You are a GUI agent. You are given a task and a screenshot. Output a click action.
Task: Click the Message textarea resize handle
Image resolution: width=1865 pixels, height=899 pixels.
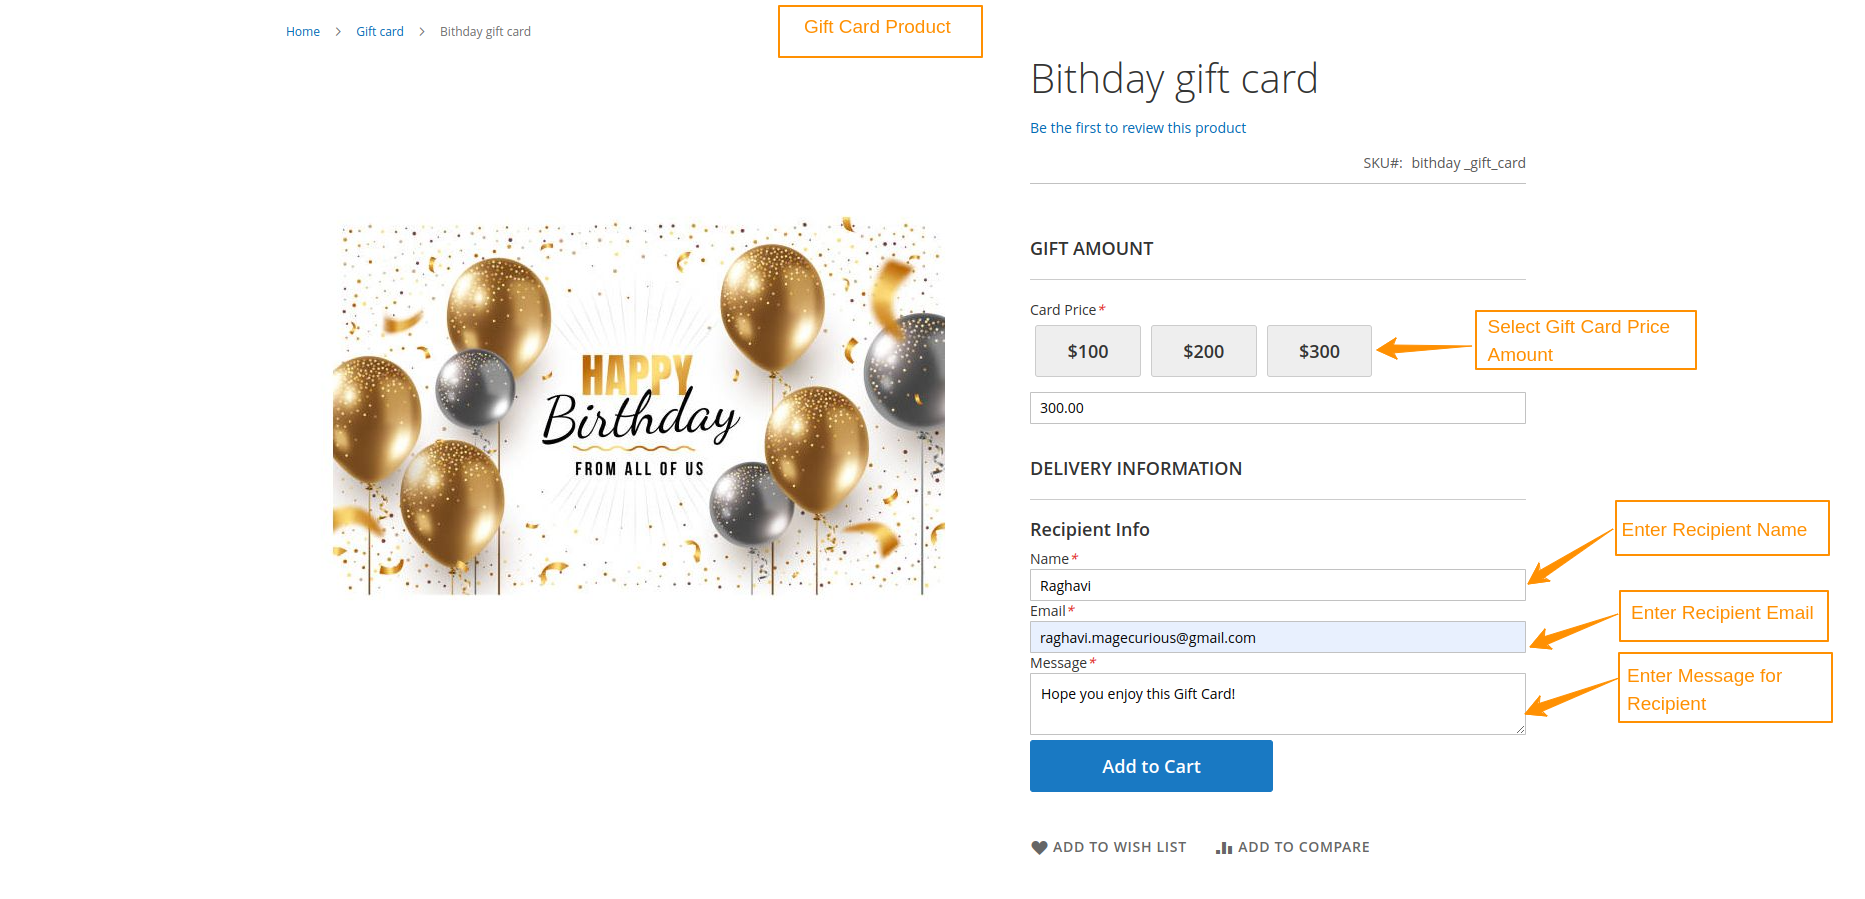[1520, 731]
